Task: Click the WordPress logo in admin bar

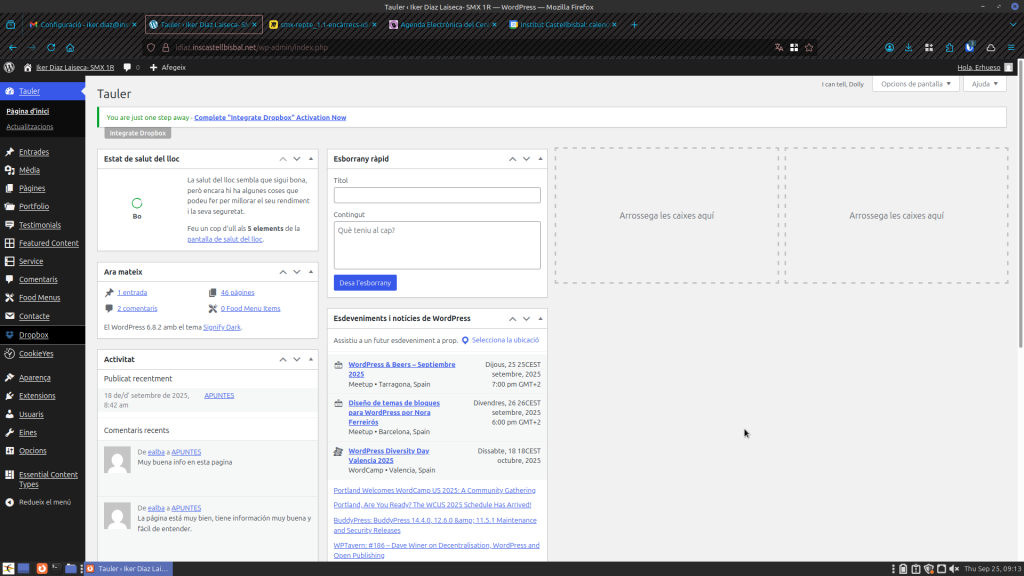Action: coord(9,67)
